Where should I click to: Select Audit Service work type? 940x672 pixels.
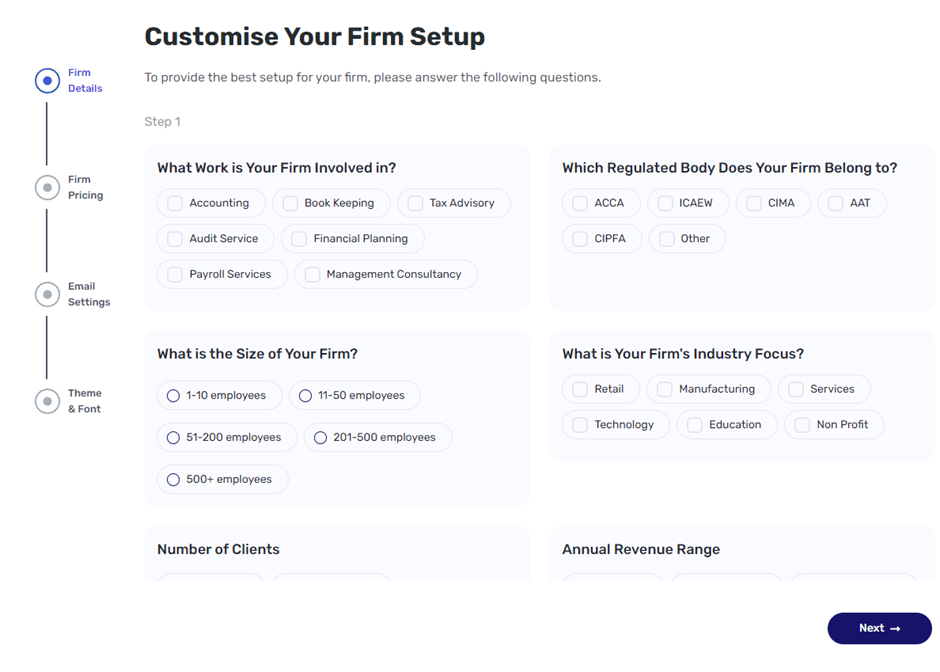pos(175,239)
